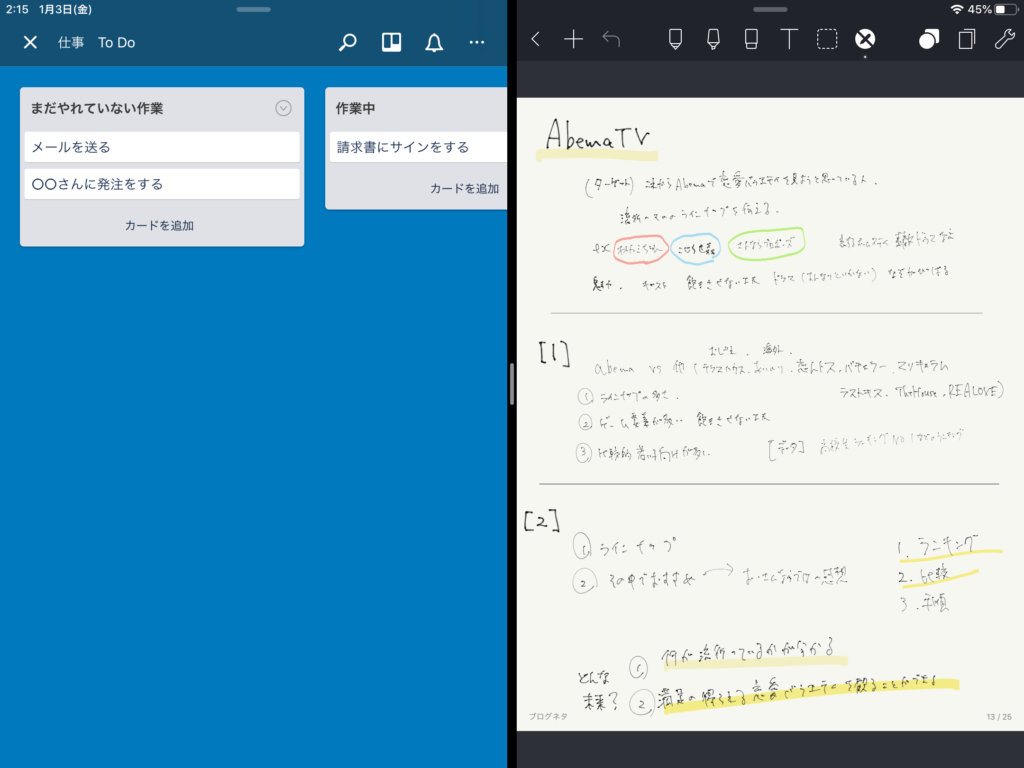Screen dimensions: 1024x768
Task: Open the 請求書にサインをする card
Action: 418,147
